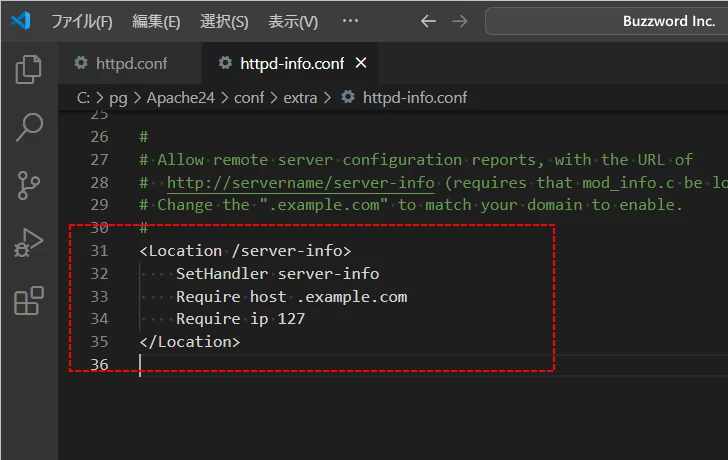Image resolution: width=728 pixels, height=460 pixels.
Task: Click line number 27 in gutter
Action: tap(99, 160)
